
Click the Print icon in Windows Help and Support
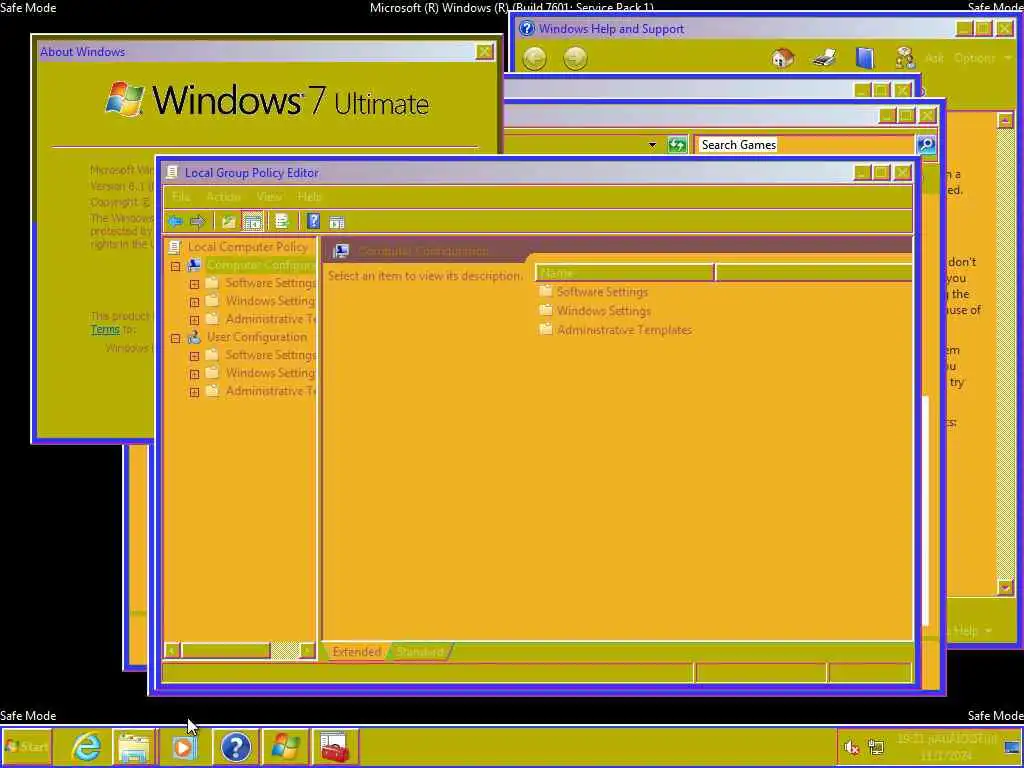[824, 58]
